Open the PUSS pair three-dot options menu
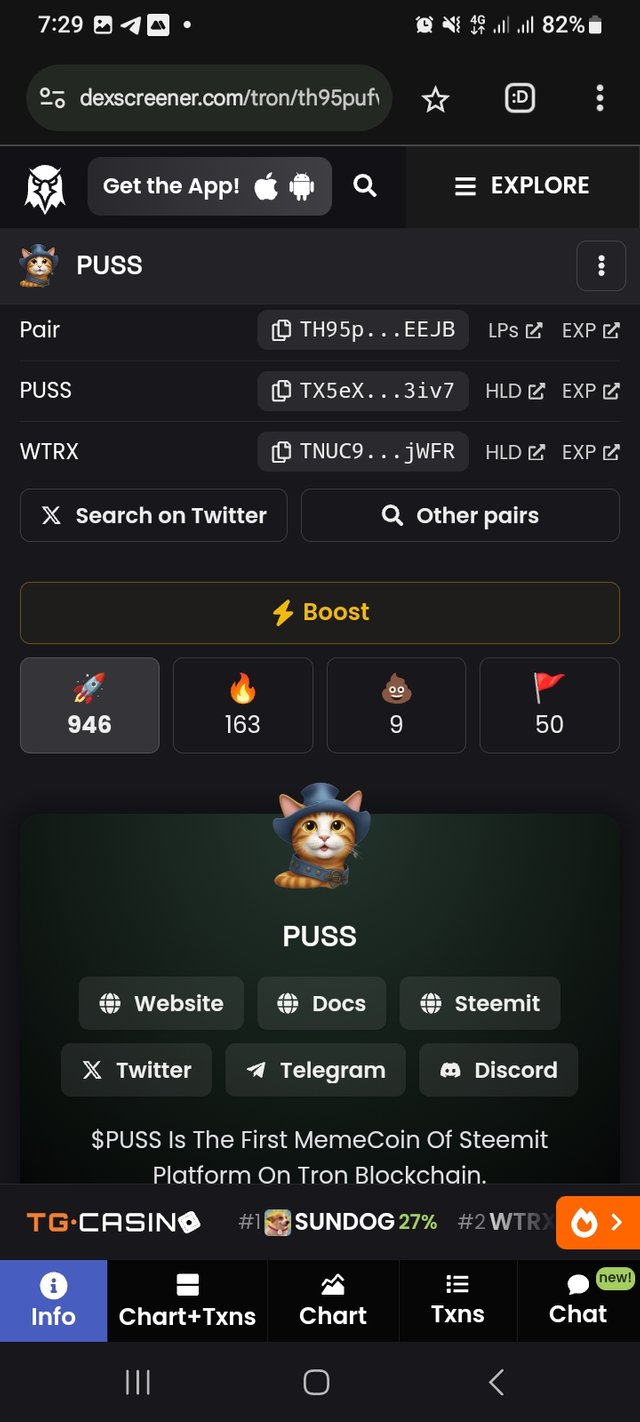This screenshot has height=1422, width=640. tap(601, 265)
